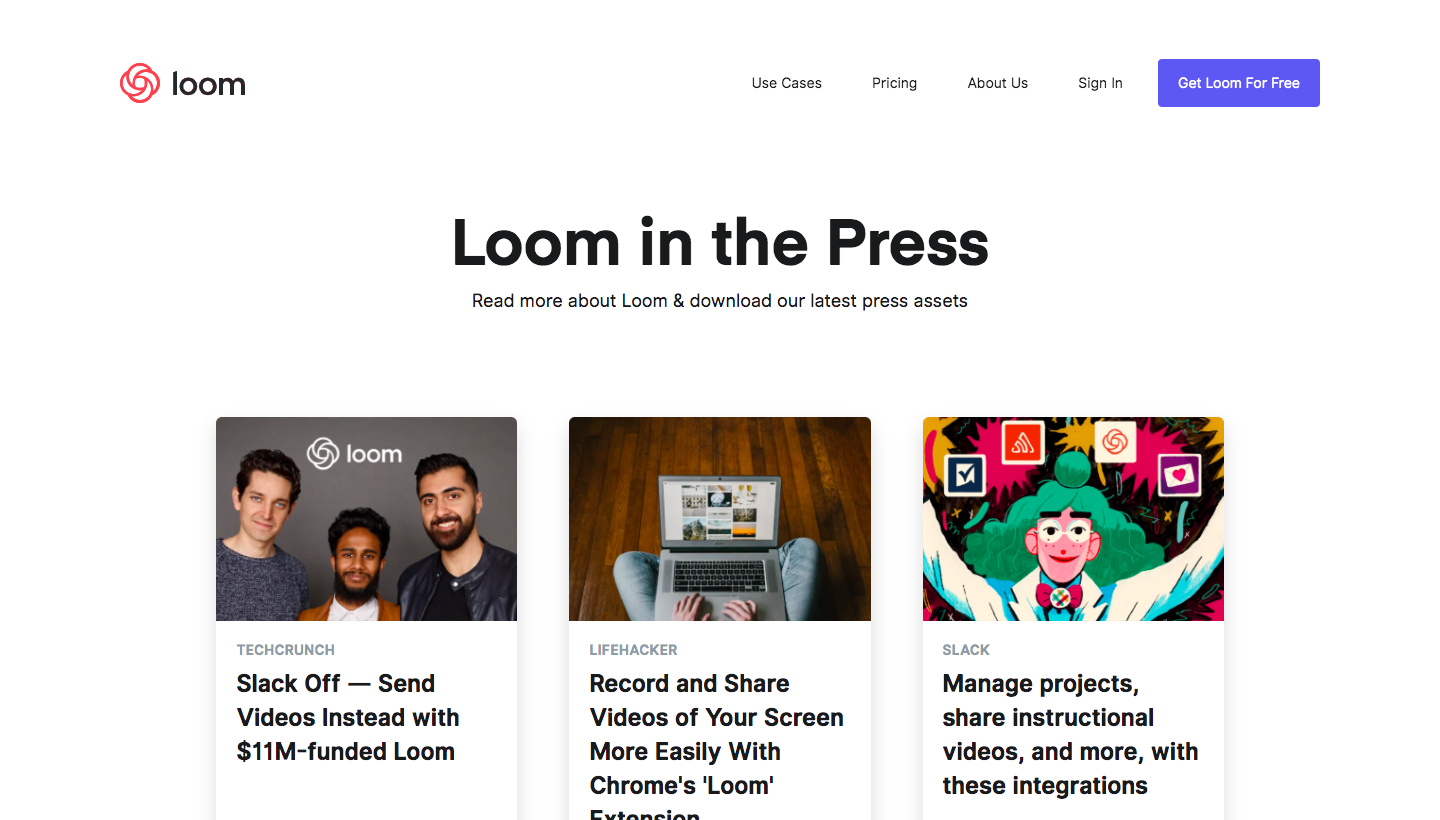This screenshot has height=820, width=1440.
Task: Click the Loom app icon in Slack illustration
Action: point(1115,441)
